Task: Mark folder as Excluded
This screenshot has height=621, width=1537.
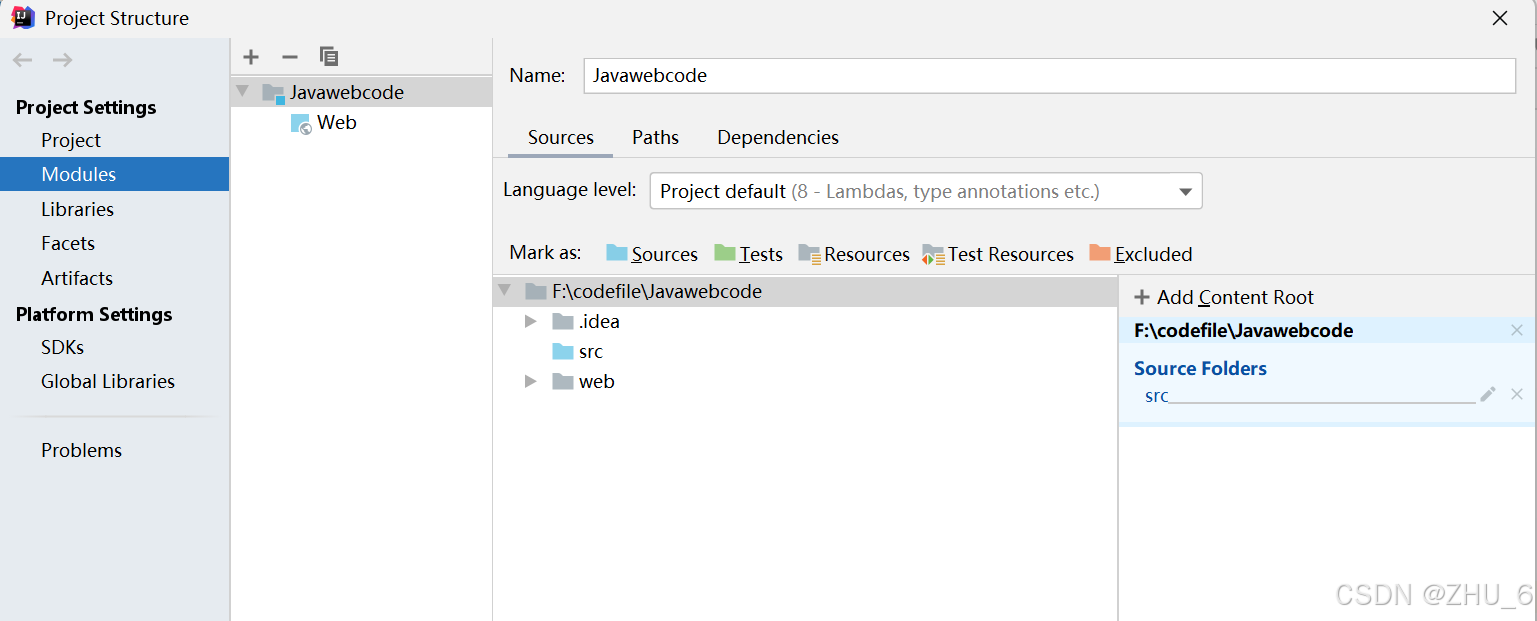Action: coord(1141,254)
